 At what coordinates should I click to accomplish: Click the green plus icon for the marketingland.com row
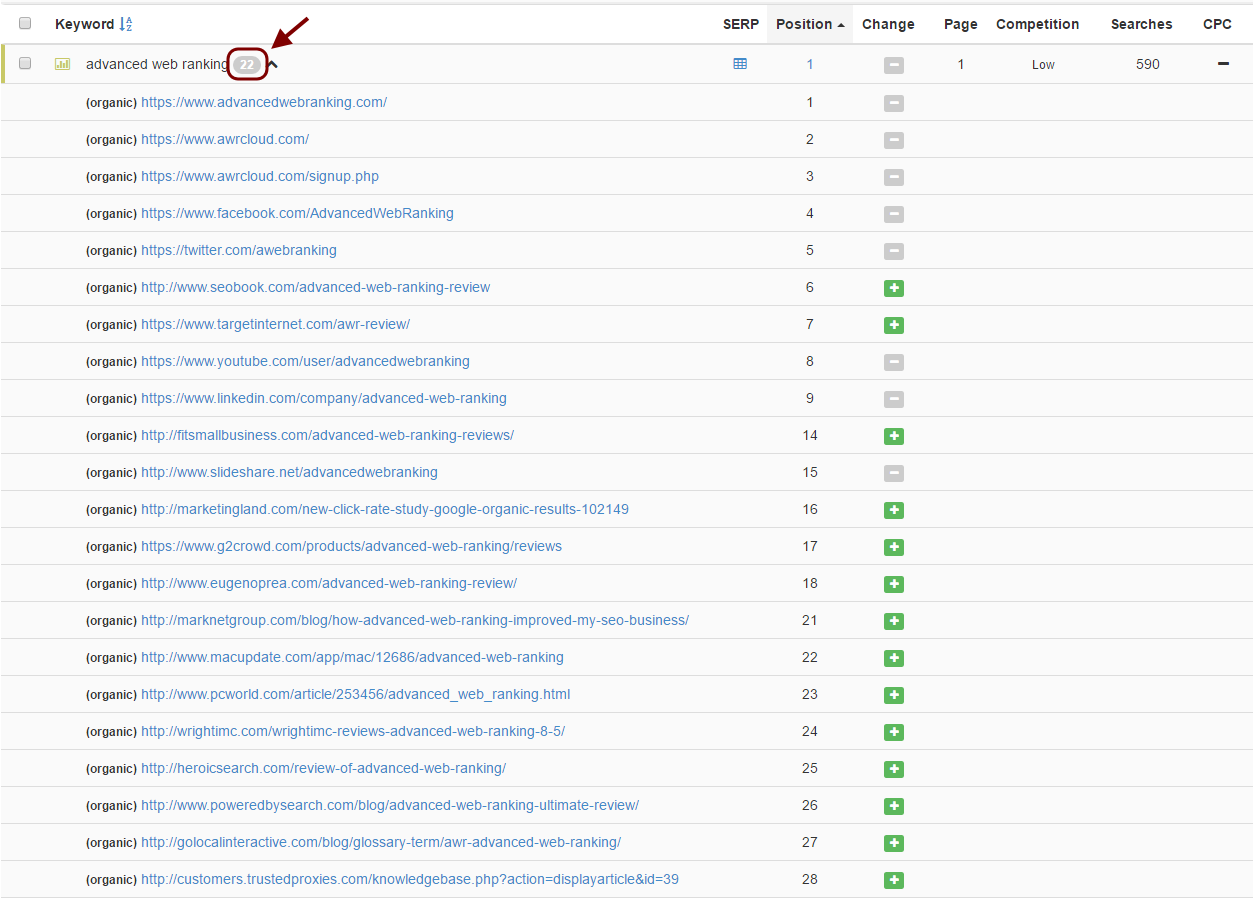[894, 510]
